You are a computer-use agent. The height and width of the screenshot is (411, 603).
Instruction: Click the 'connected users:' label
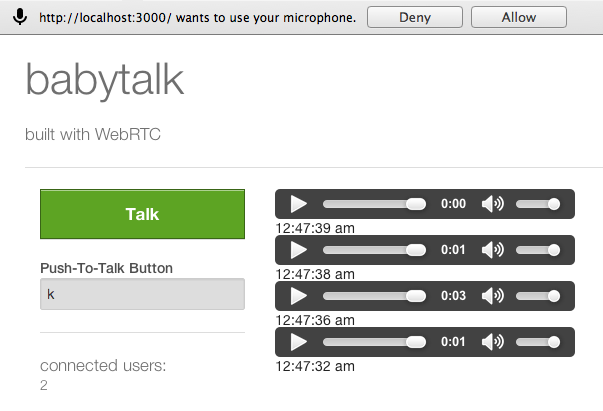point(103,366)
